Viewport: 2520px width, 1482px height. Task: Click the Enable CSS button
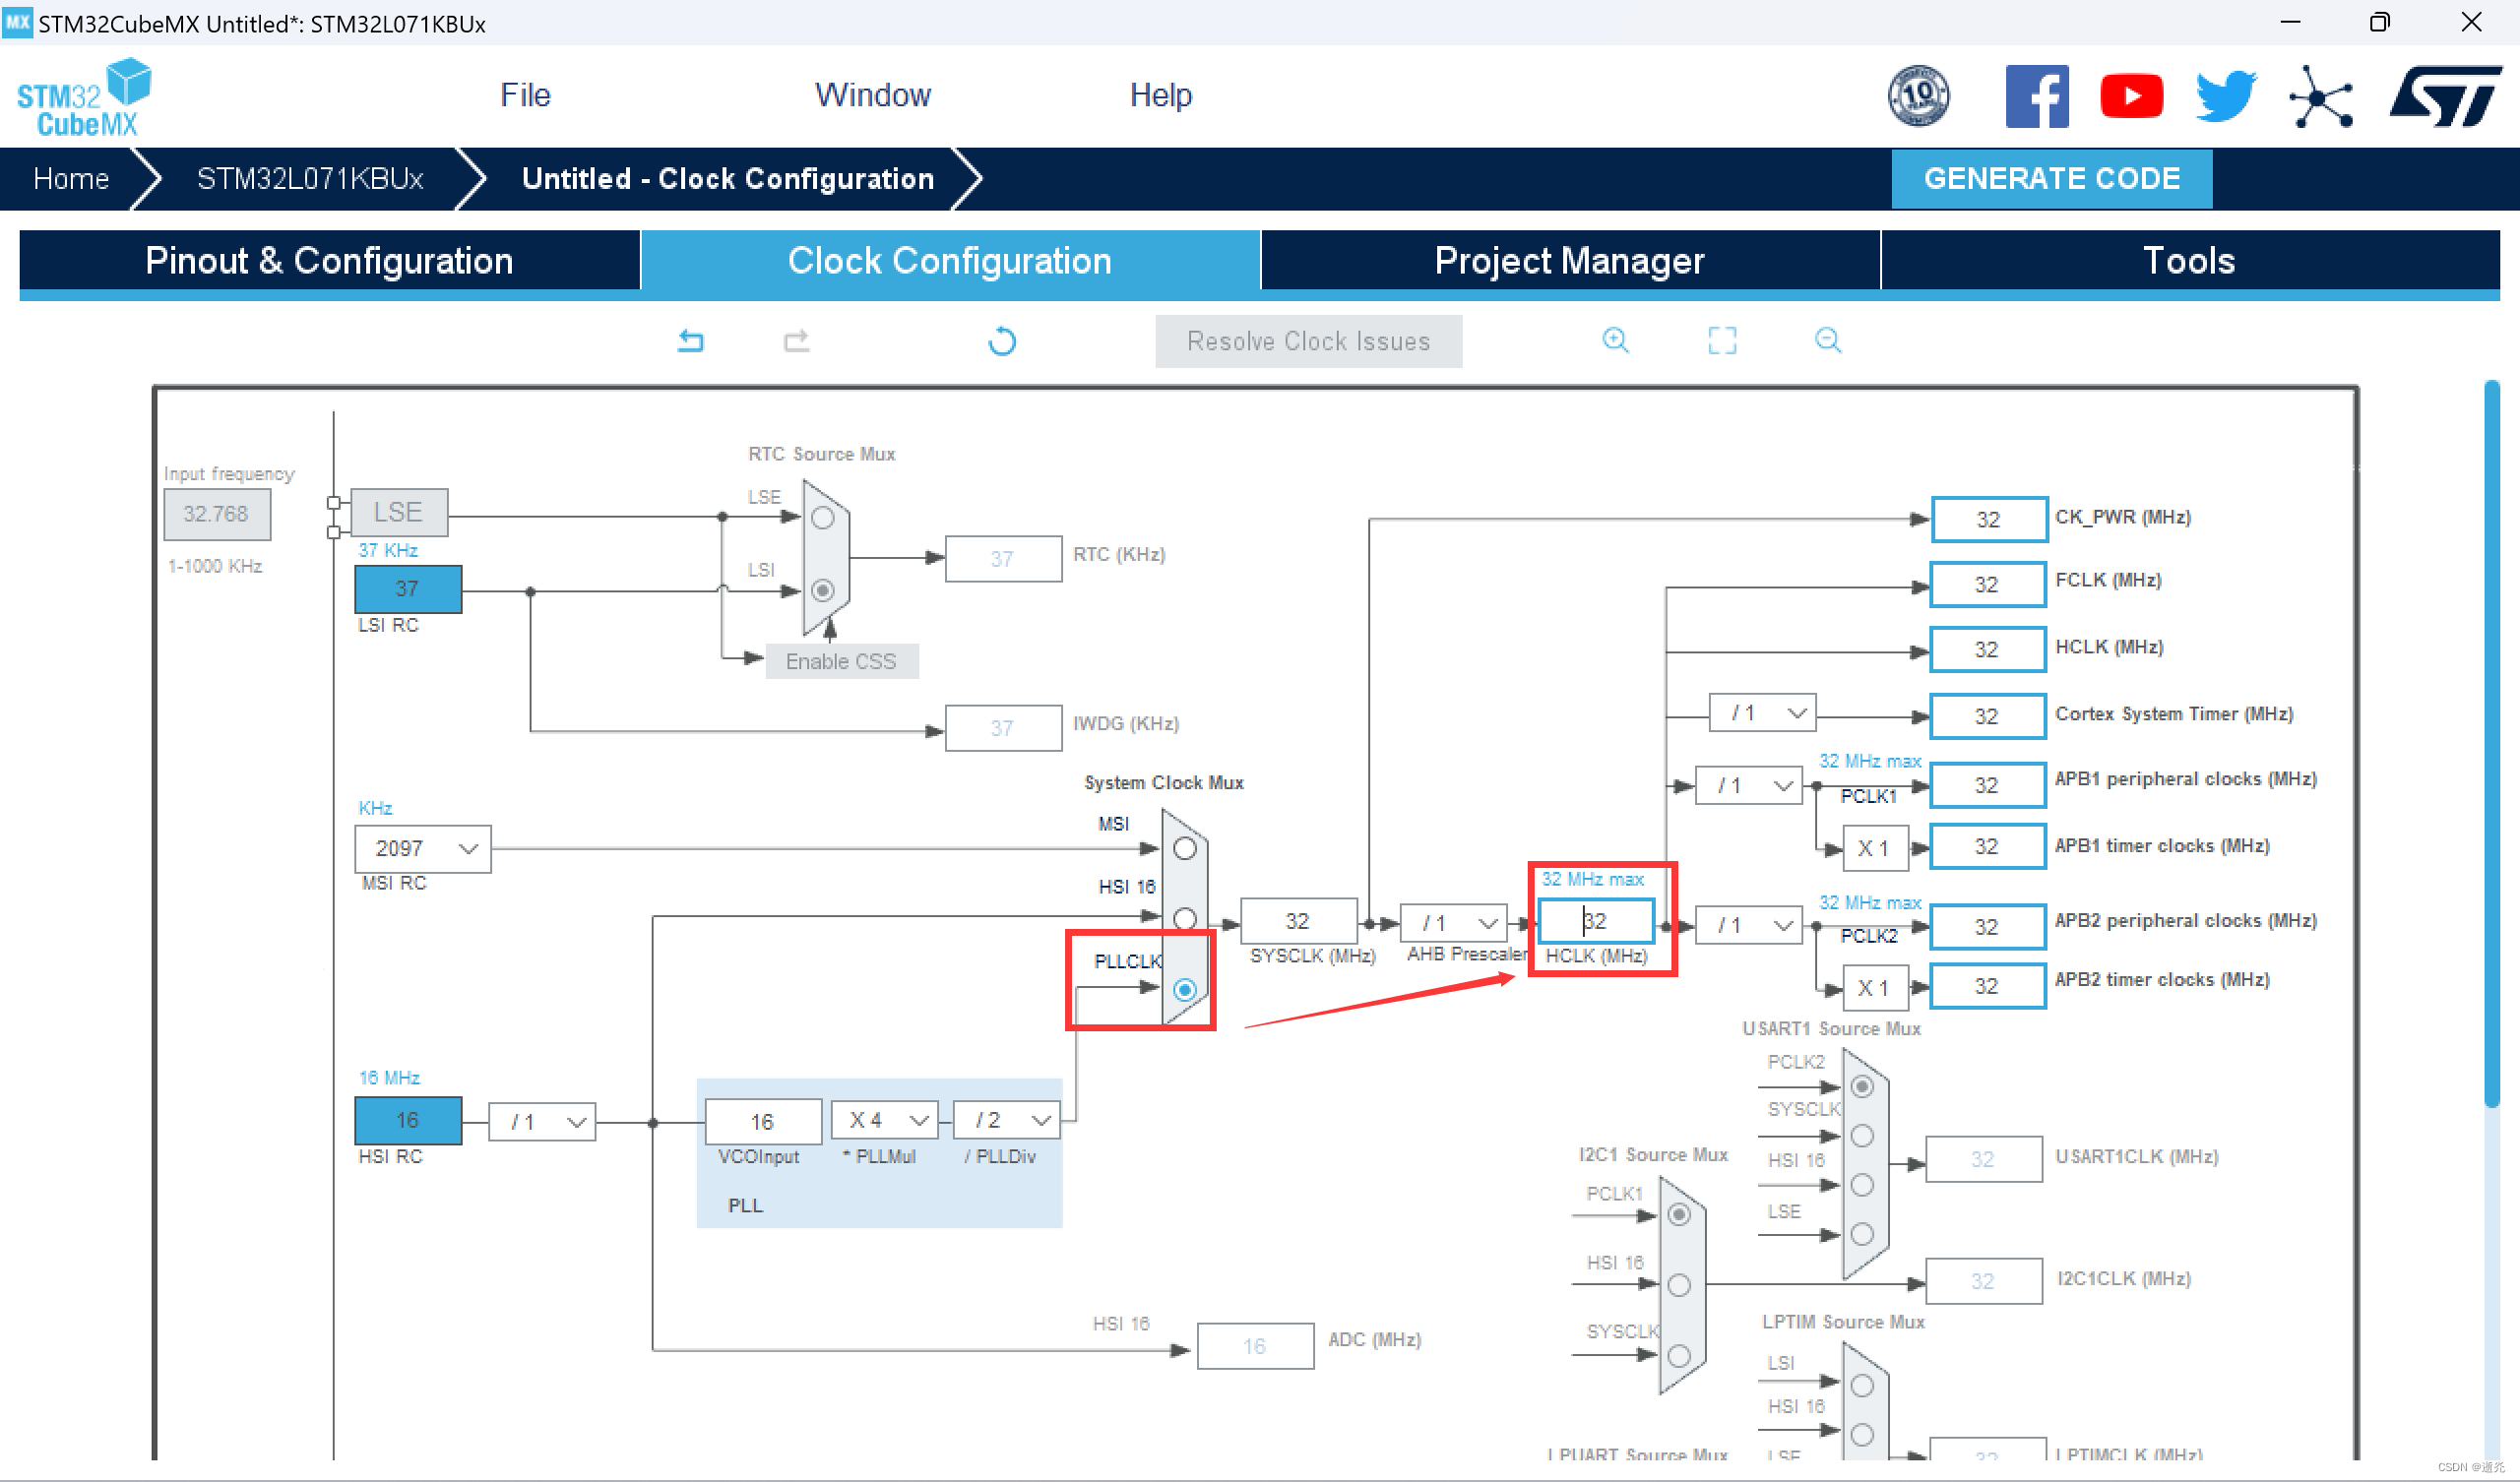(841, 661)
